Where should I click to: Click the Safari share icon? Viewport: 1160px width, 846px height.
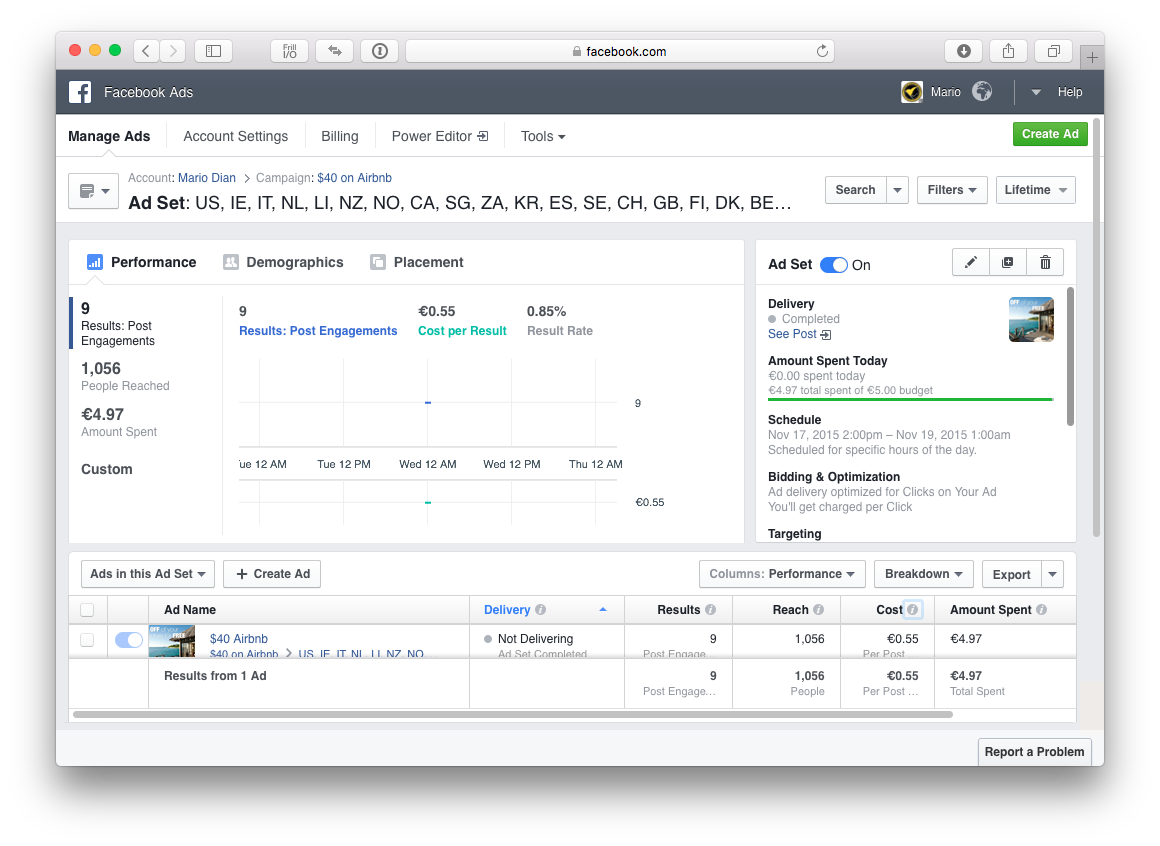coord(1008,51)
